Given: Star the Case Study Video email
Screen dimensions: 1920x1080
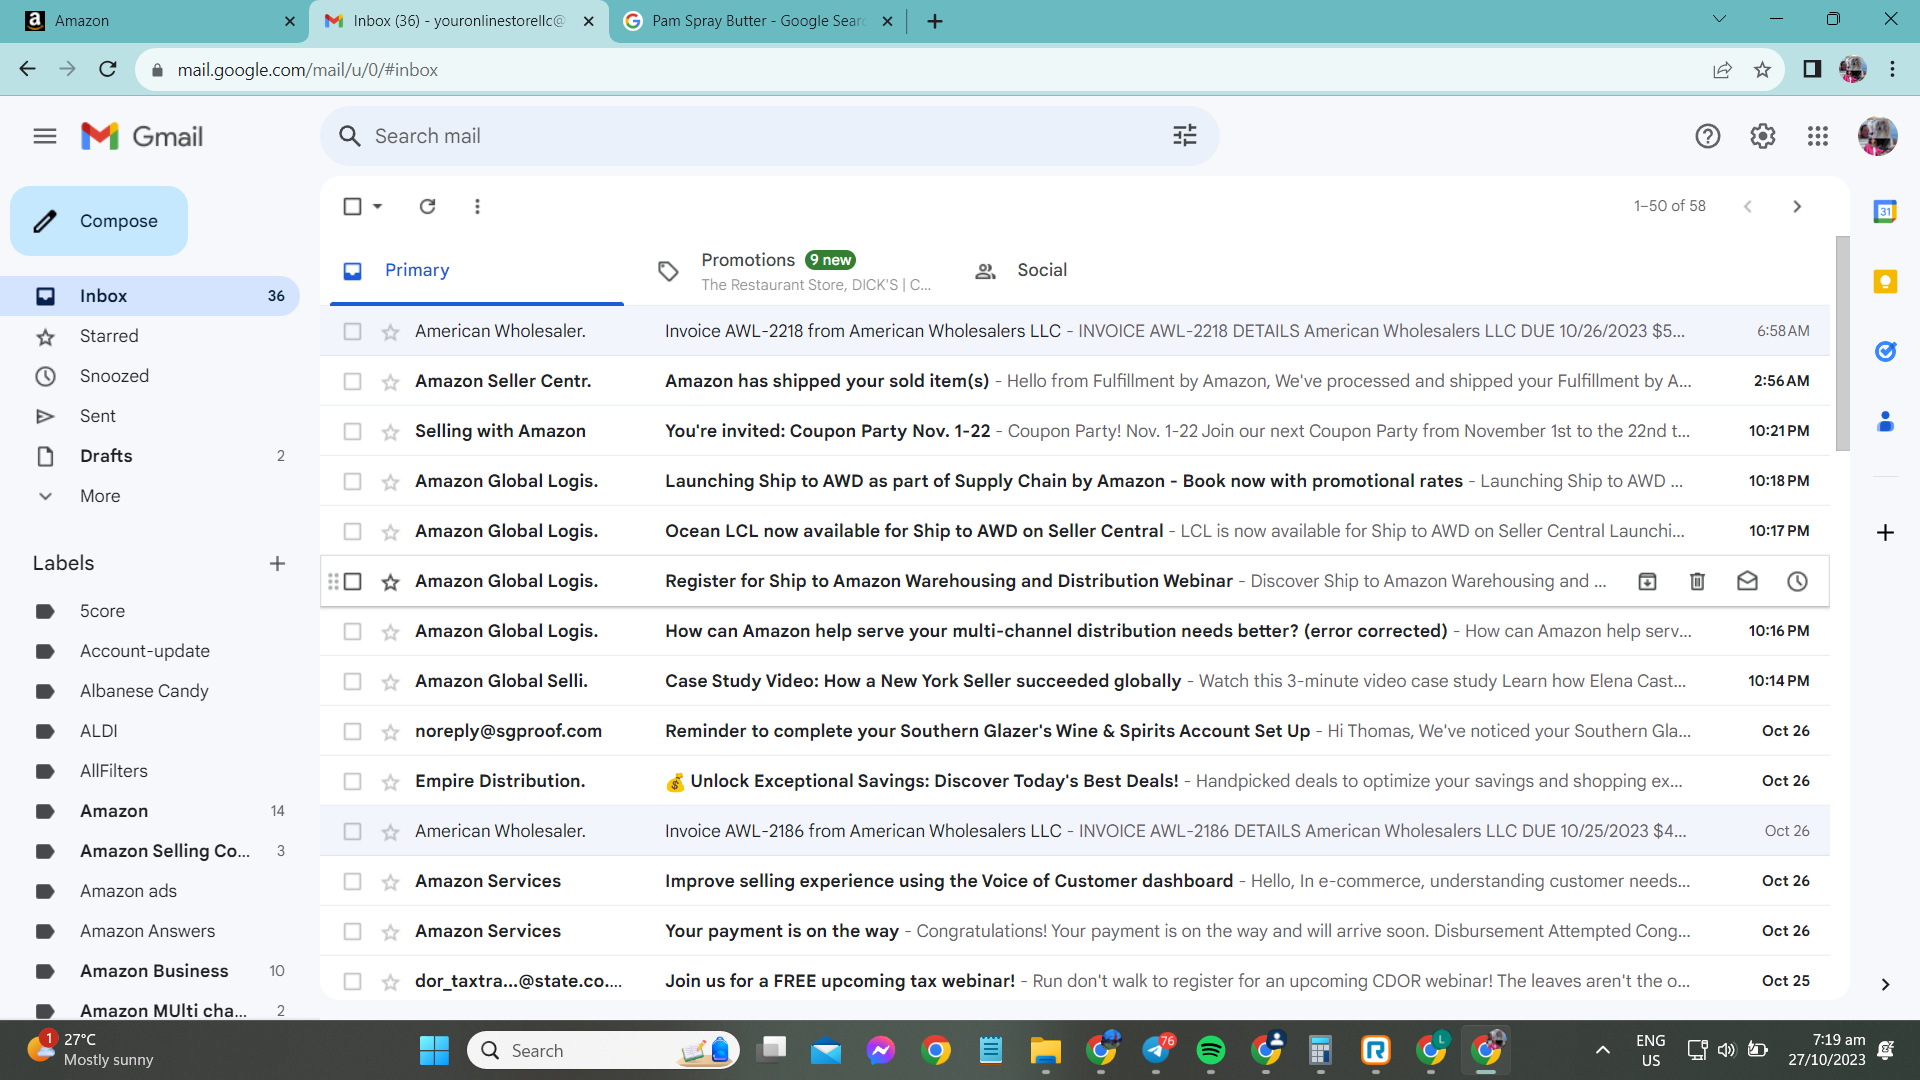Looking at the screenshot, I should click(390, 681).
